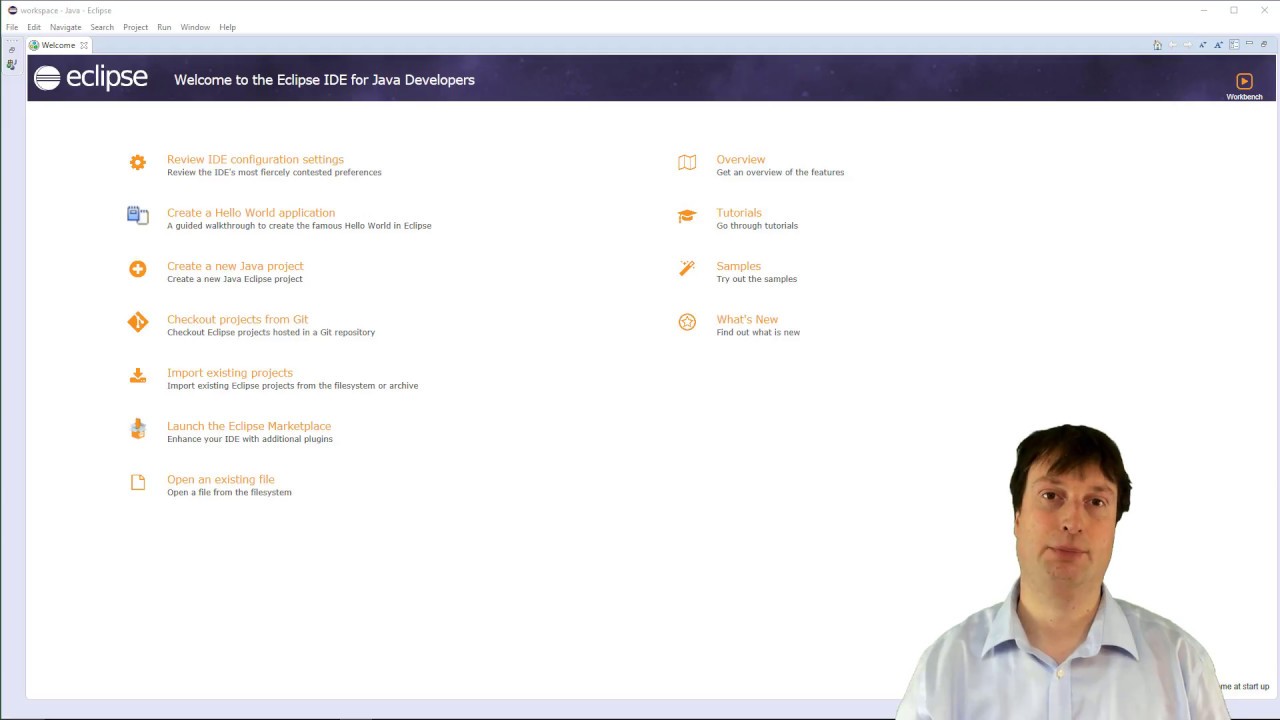Viewport: 1280px width, 720px height.
Task: Toggle the Customize page layout icon
Action: point(1234,45)
